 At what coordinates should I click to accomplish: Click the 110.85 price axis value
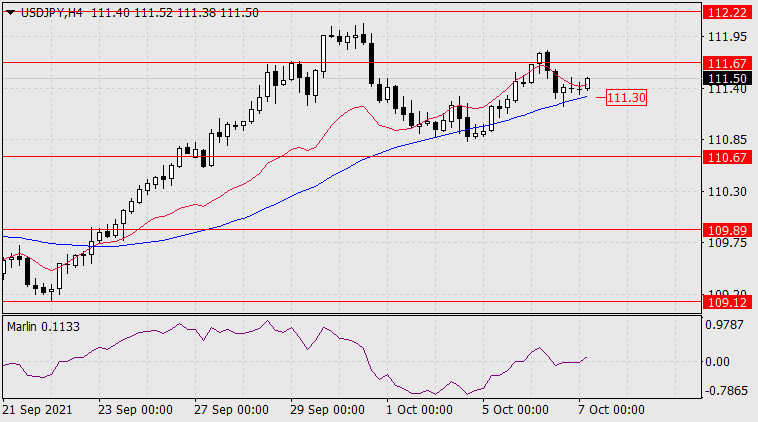point(727,140)
